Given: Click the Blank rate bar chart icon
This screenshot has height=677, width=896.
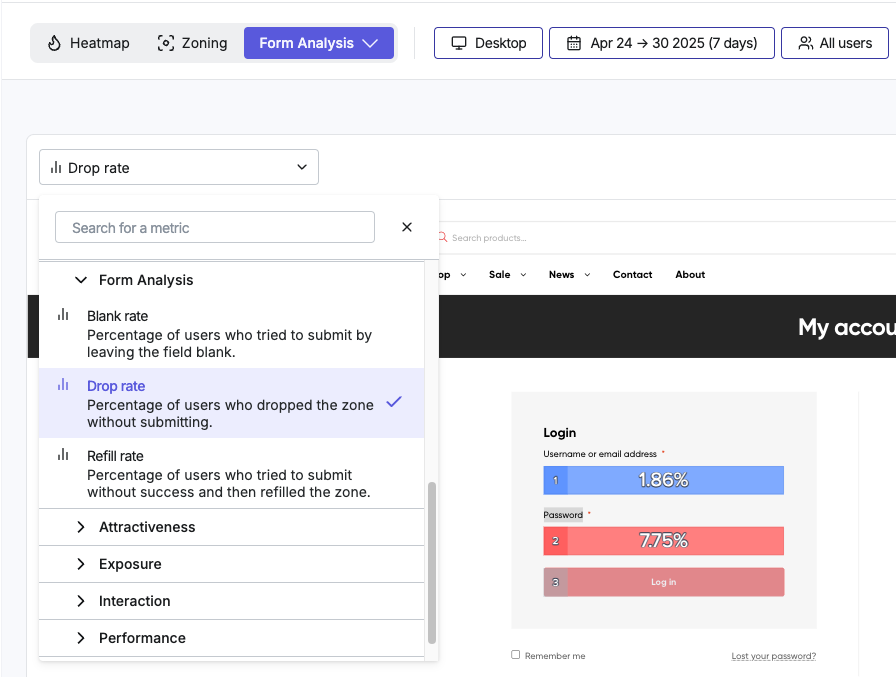Looking at the screenshot, I should [63, 315].
